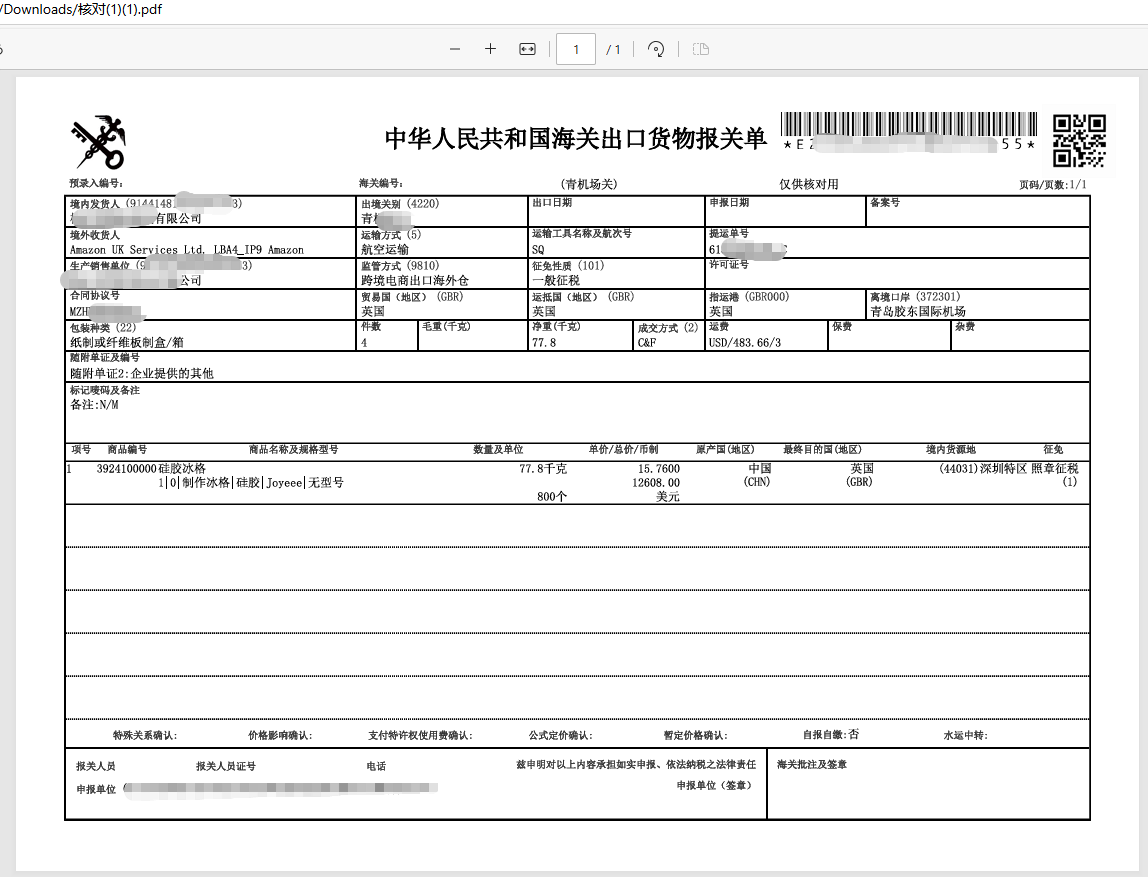Click the scissors logo at the document top-left

tap(99, 140)
